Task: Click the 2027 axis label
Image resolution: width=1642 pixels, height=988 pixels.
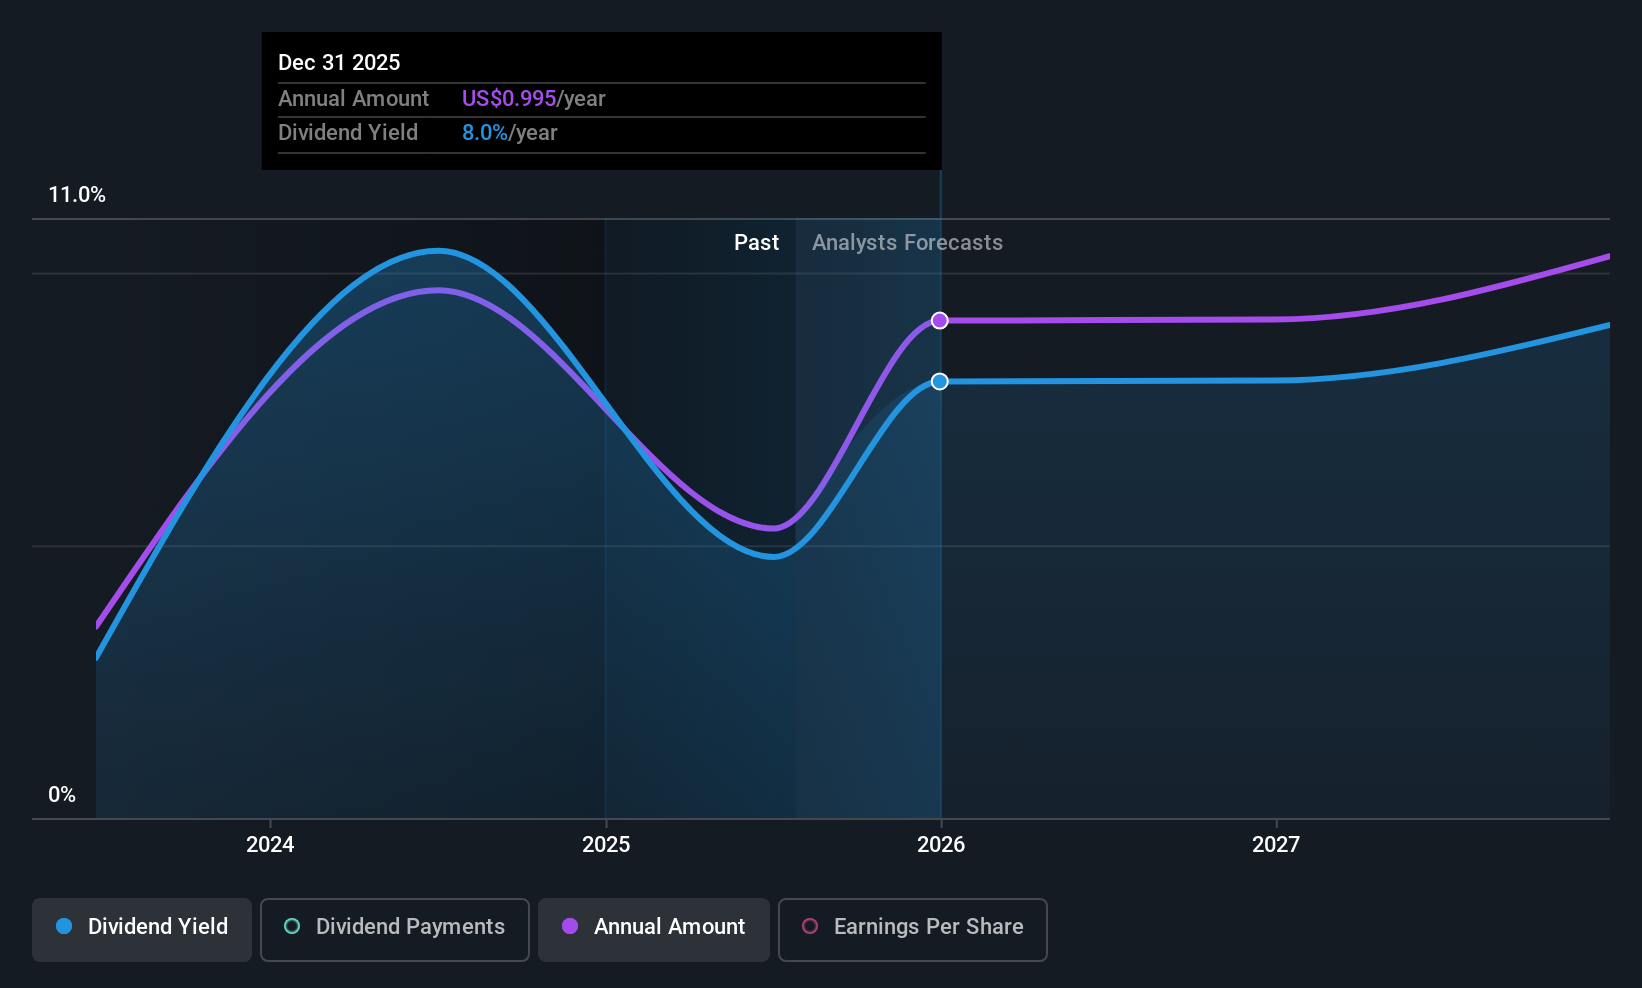Action: click(1276, 844)
